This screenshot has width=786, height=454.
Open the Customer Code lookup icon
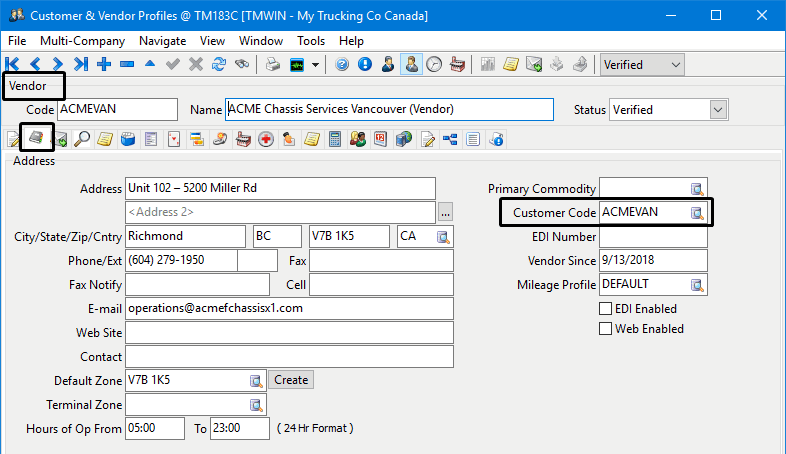(697, 213)
